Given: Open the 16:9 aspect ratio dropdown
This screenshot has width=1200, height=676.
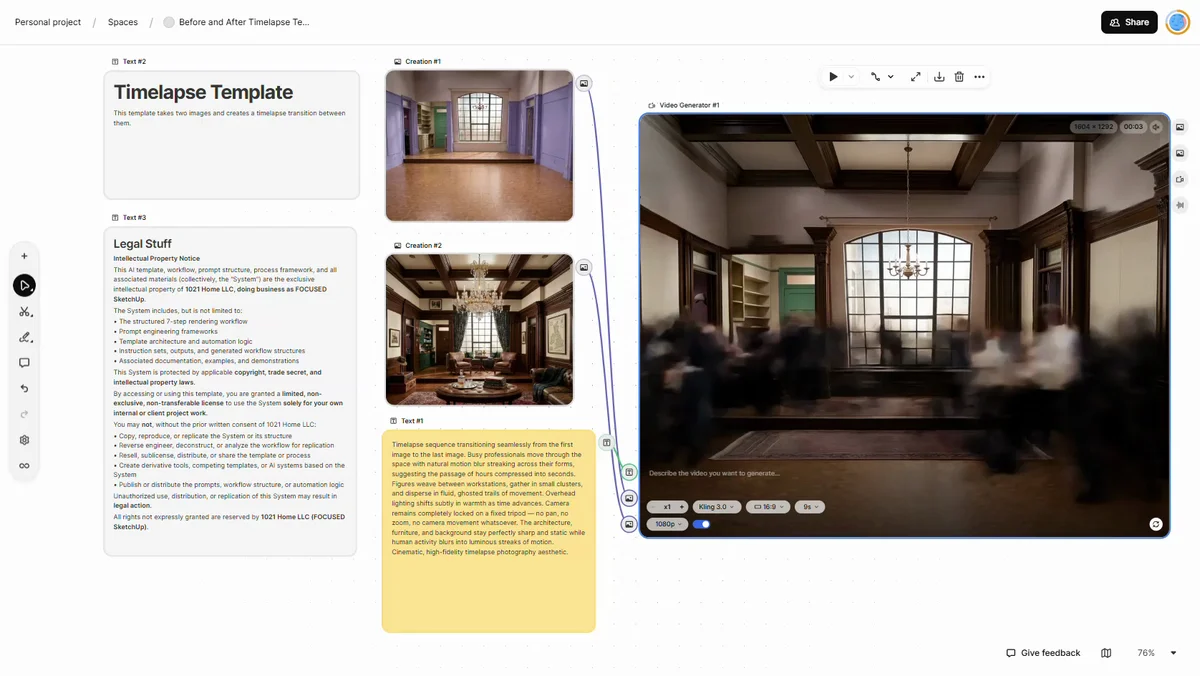Looking at the screenshot, I should pyautogui.click(x=768, y=507).
